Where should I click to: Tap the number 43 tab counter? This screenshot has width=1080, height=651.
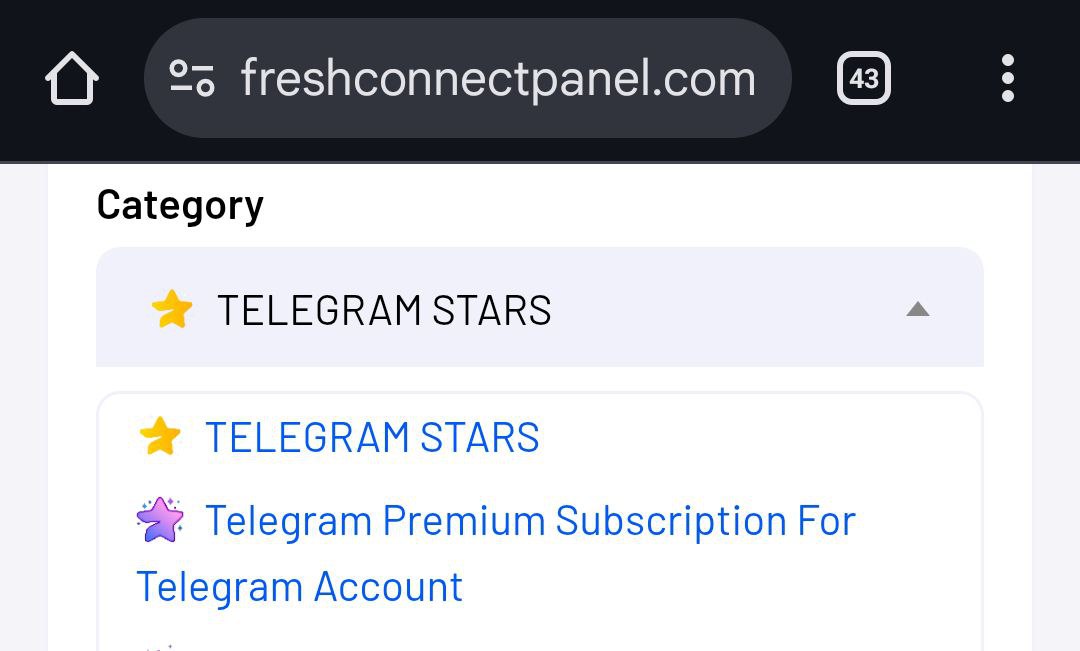[x=863, y=78]
